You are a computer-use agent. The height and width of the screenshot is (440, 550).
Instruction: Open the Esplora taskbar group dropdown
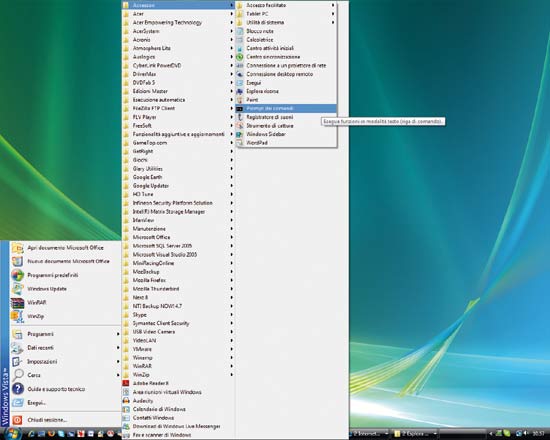point(435,434)
